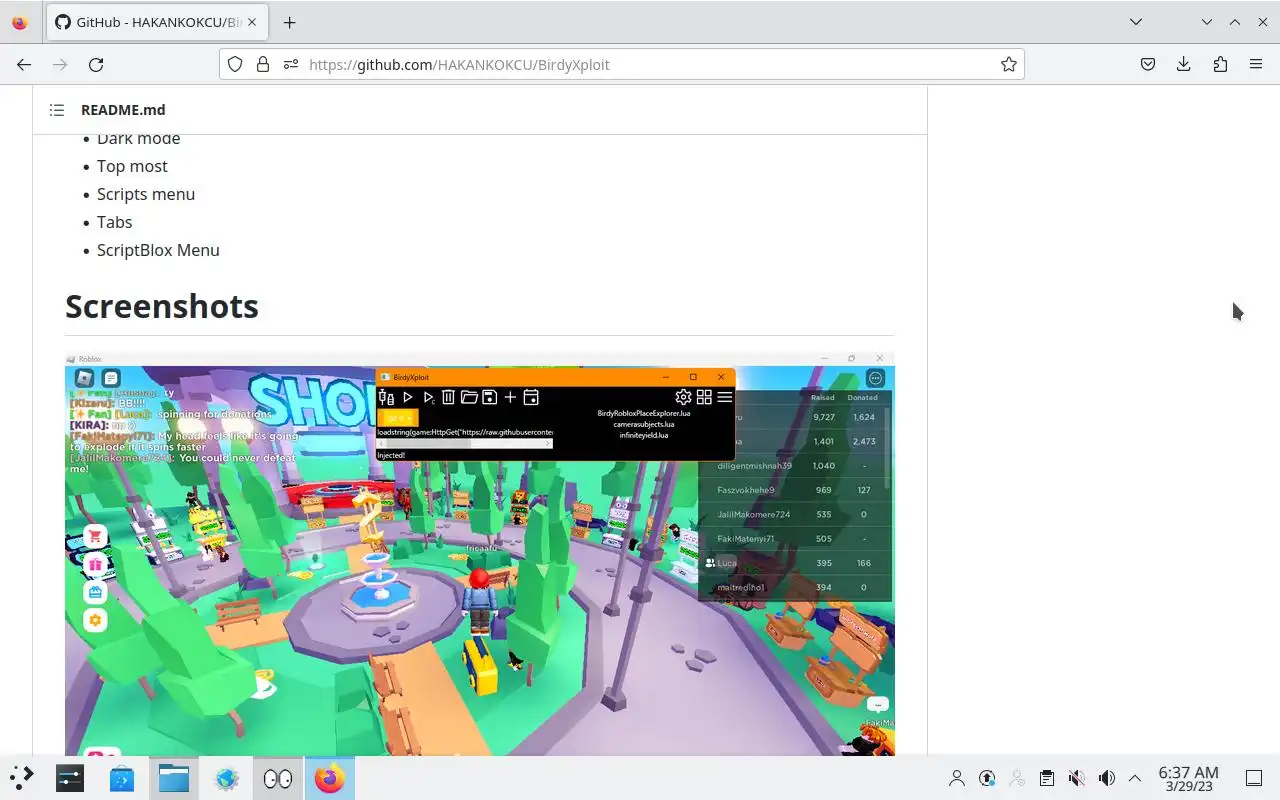Open a new browser tab
Screen dimensions: 1280x800
click(289, 22)
